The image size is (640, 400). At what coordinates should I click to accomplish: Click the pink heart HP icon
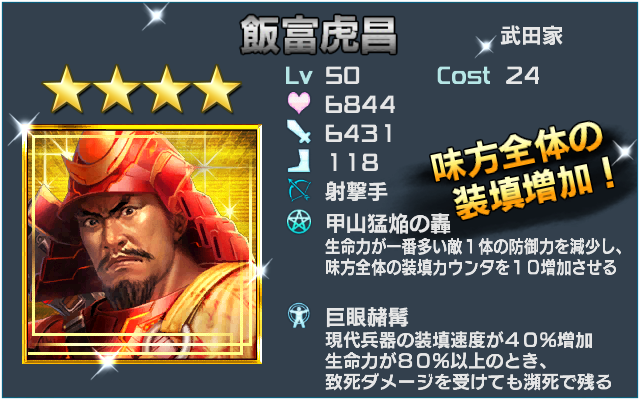(299, 103)
